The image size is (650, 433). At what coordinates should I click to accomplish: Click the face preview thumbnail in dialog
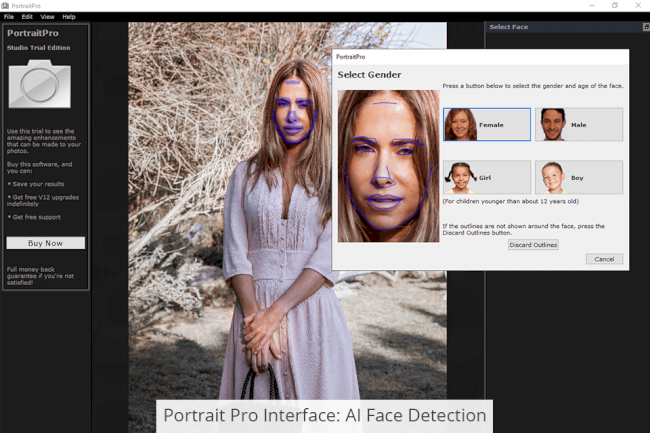click(x=388, y=166)
